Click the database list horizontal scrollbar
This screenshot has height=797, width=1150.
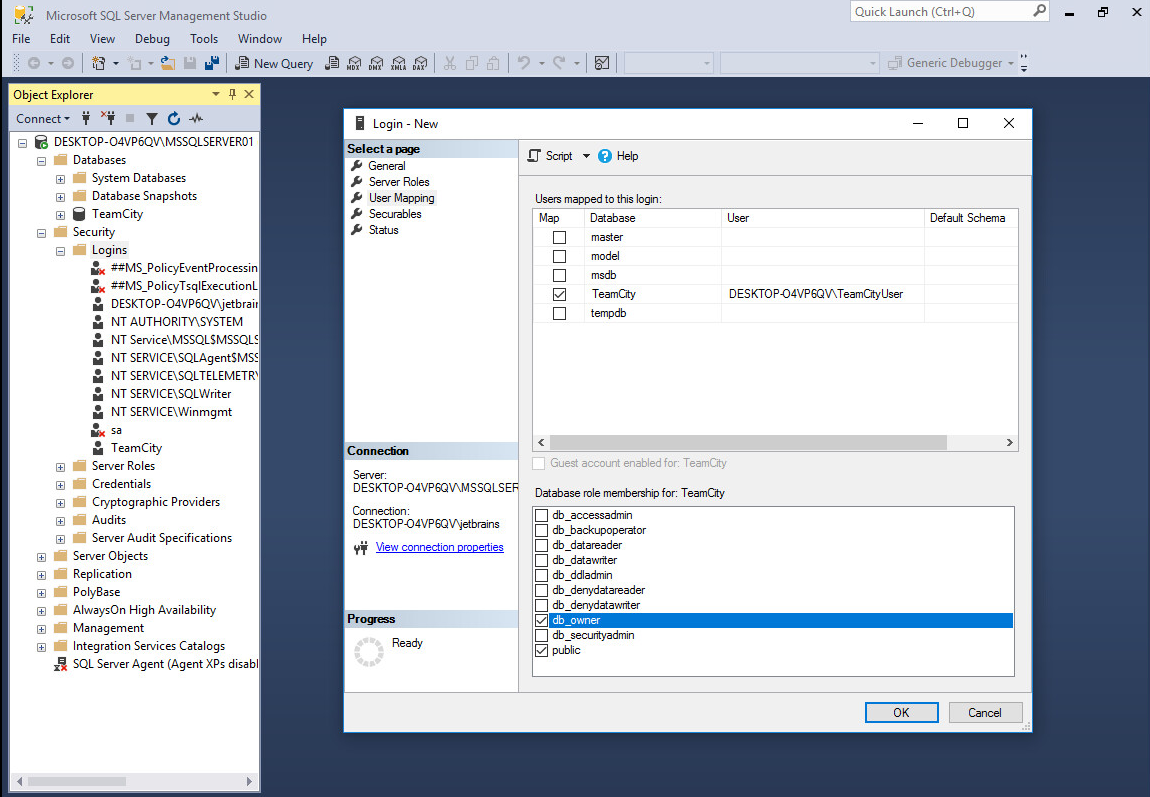tap(747, 442)
